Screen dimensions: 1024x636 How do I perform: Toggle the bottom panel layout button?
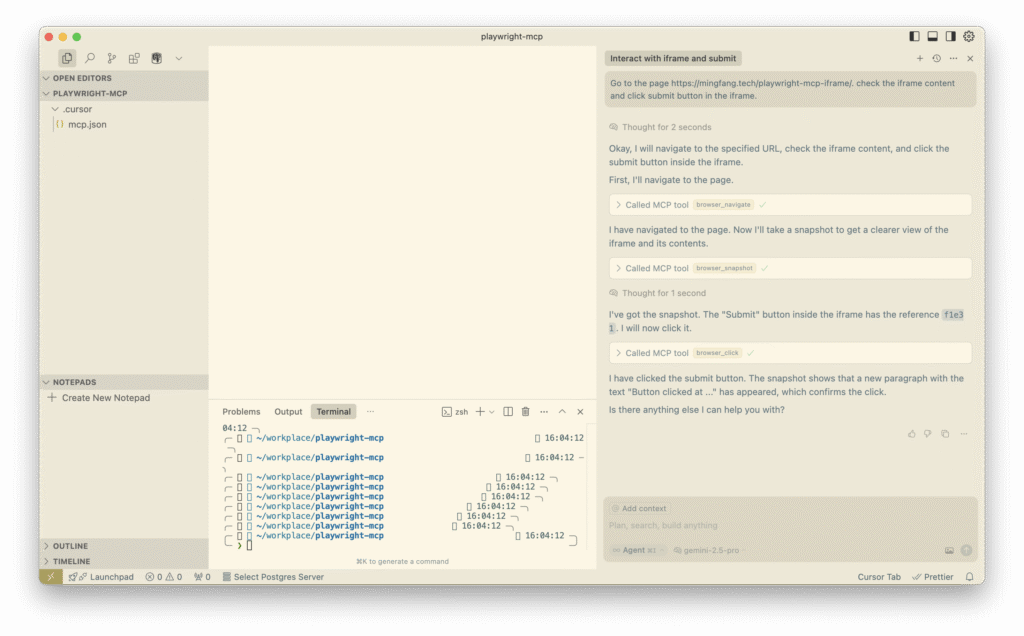pos(932,37)
